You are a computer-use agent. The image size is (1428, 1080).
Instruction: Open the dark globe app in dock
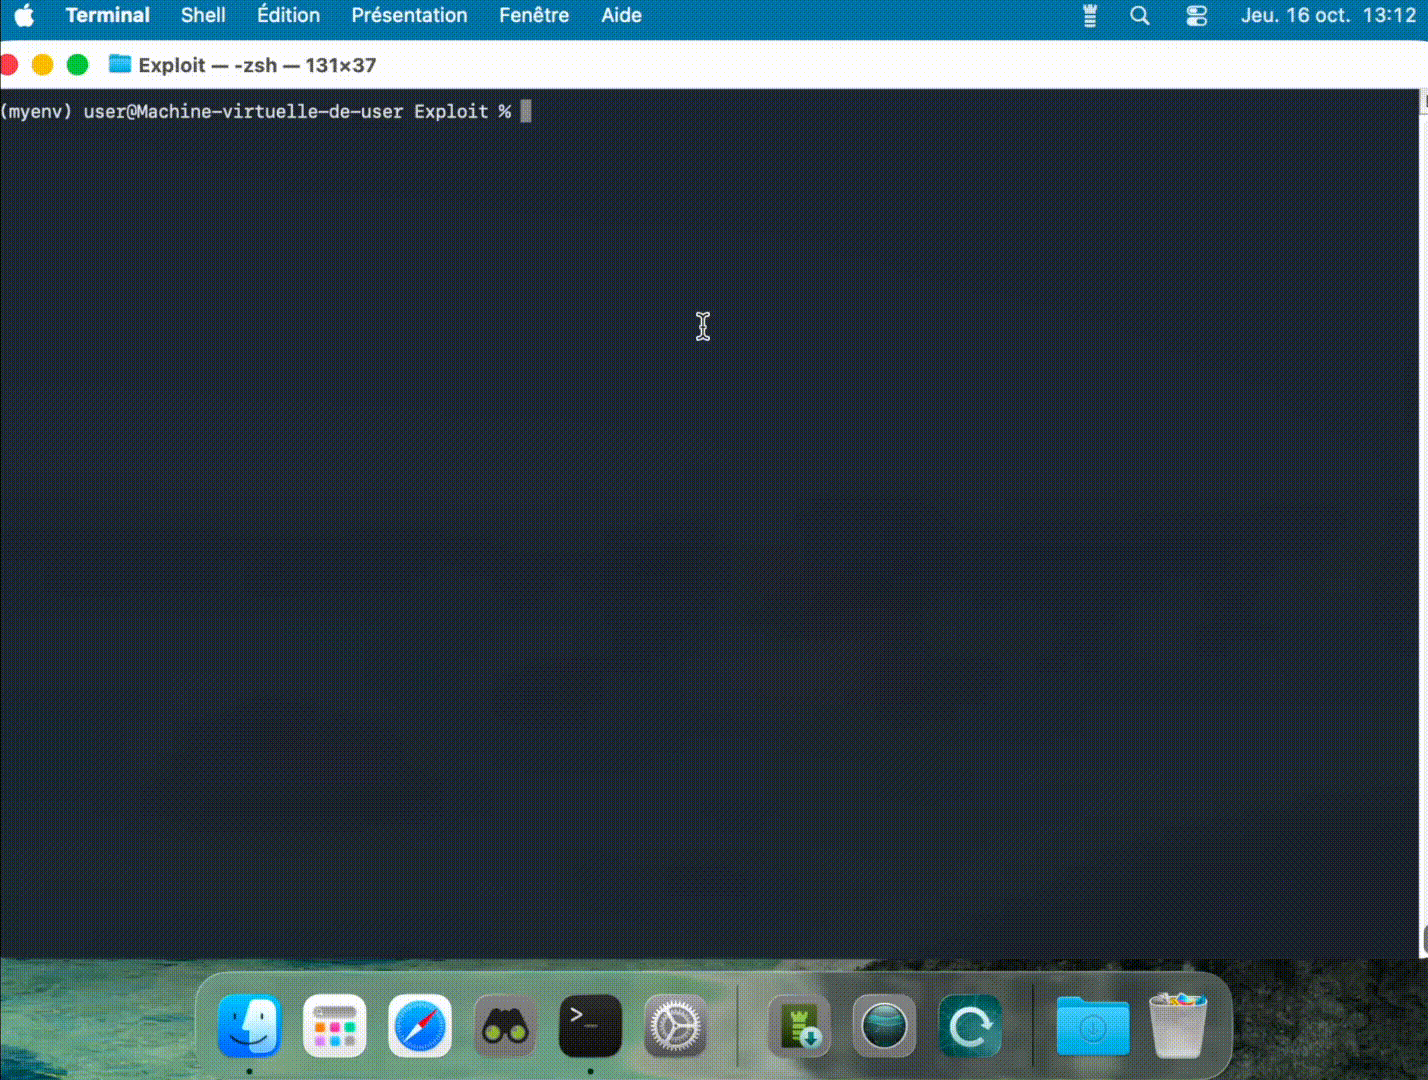tap(884, 1026)
